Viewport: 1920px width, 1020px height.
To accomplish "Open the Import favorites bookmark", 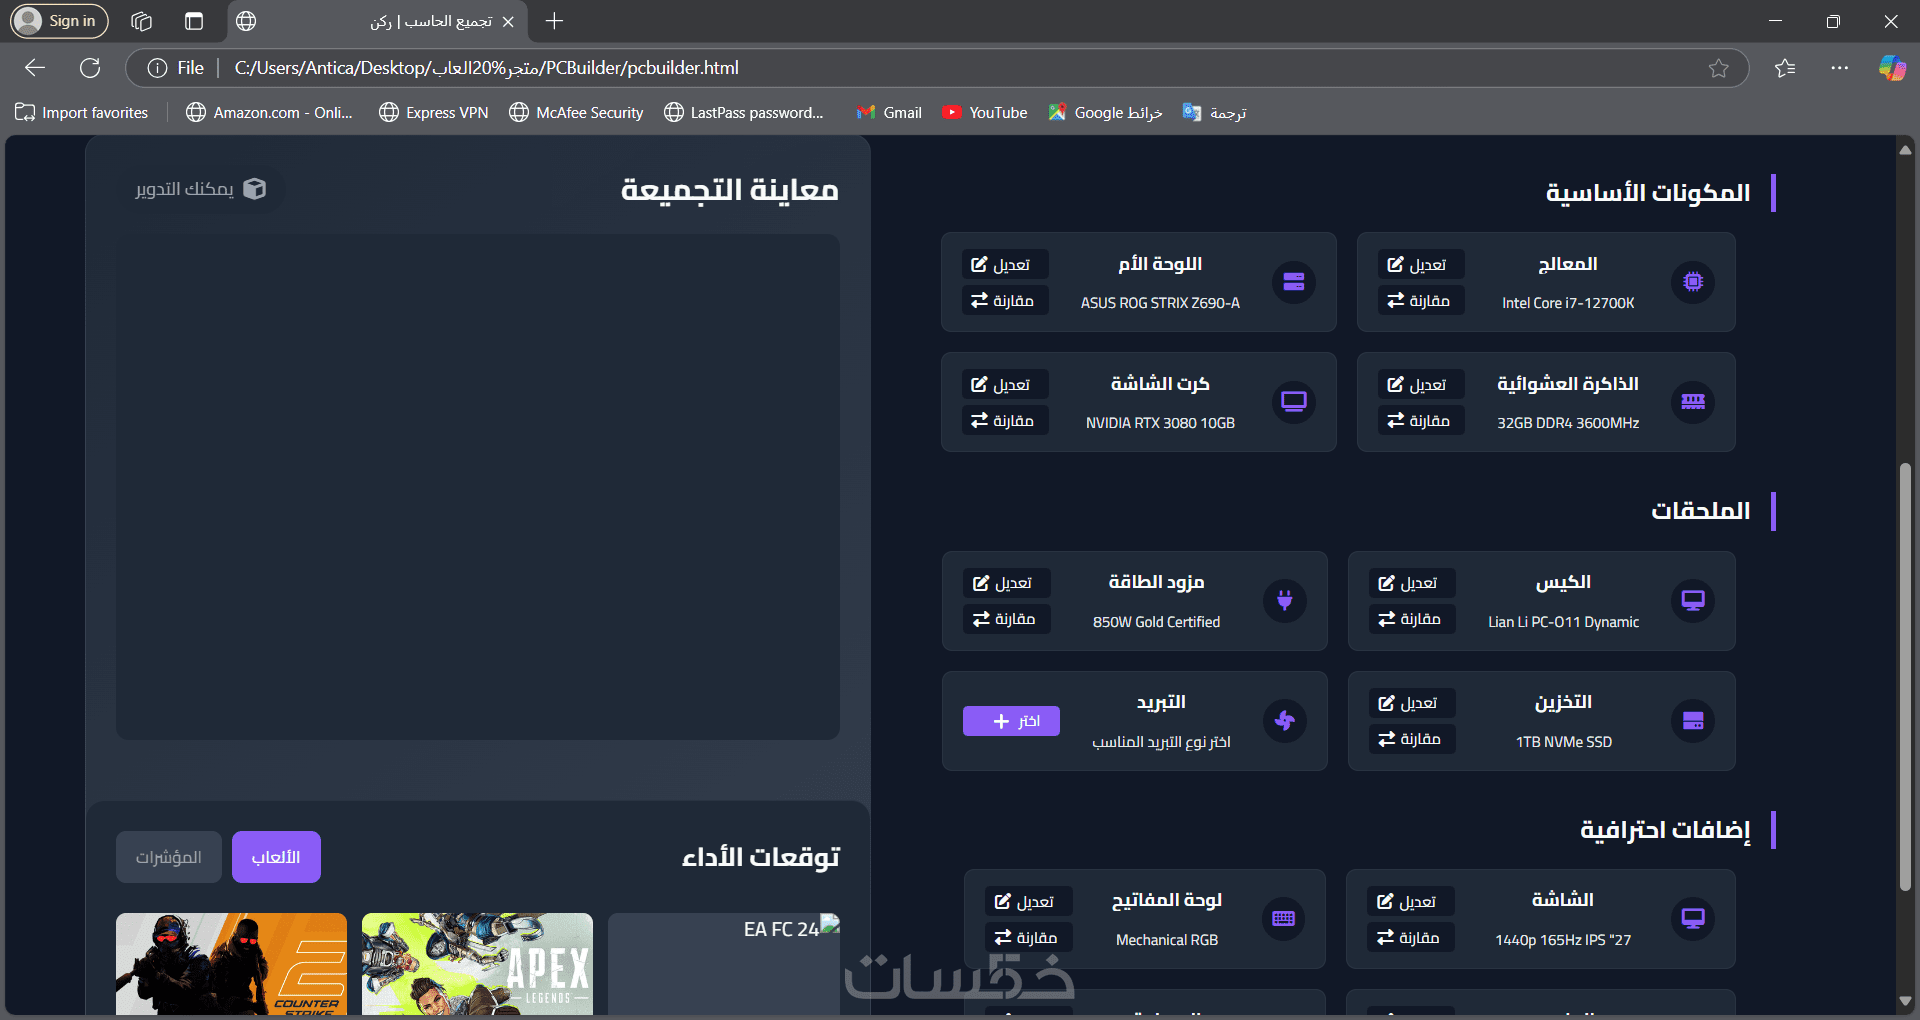I will 82,113.
